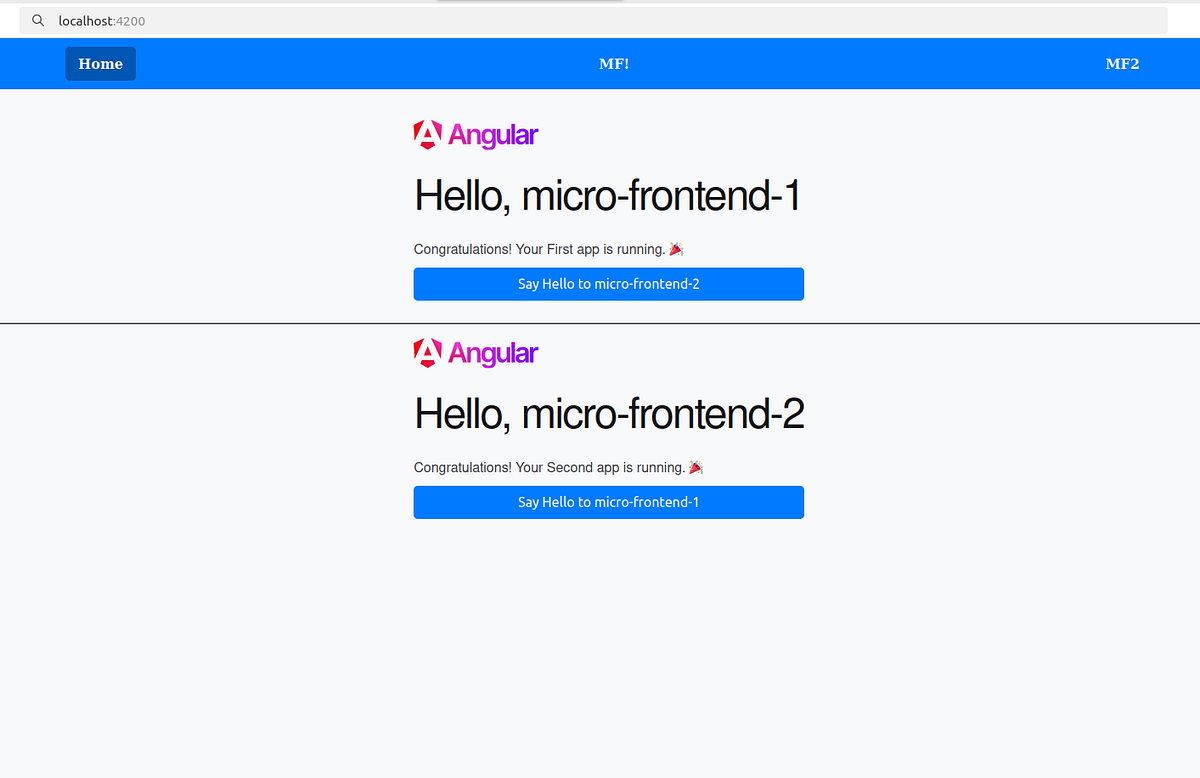Image resolution: width=1200 pixels, height=778 pixels.
Task: Click the party popper emoji after 'First app is running'
Action: [675, 248]
